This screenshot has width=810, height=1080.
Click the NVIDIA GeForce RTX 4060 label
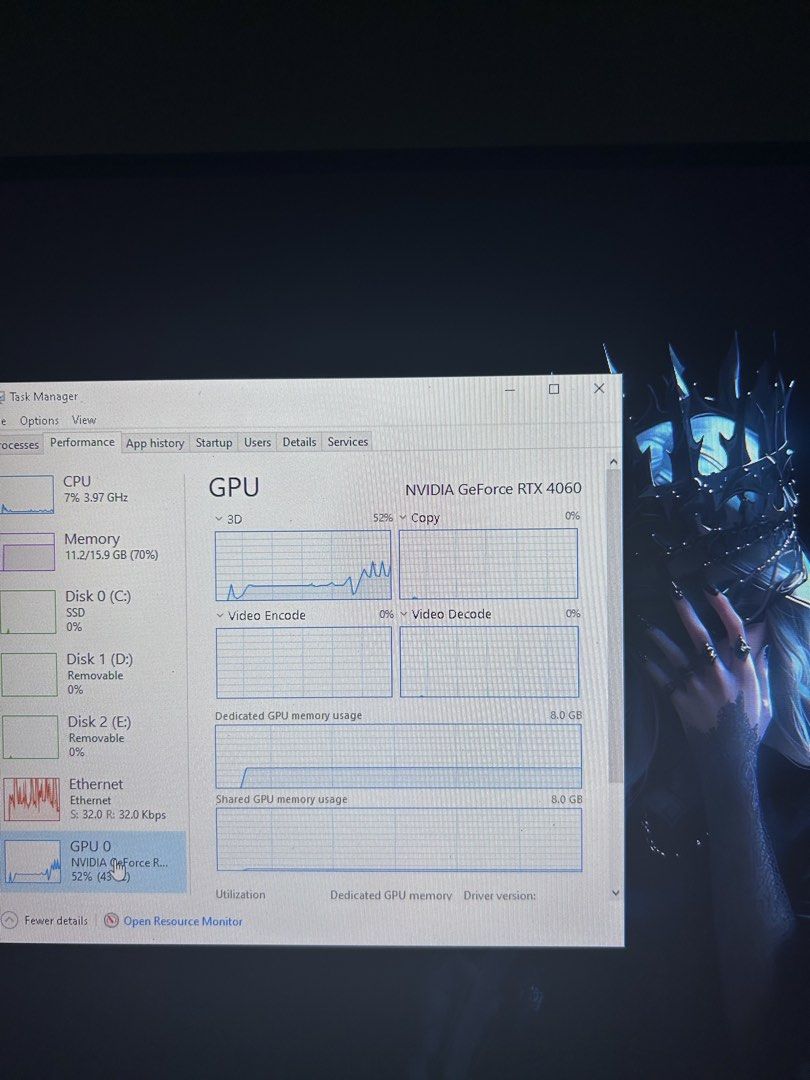point(493,489)
